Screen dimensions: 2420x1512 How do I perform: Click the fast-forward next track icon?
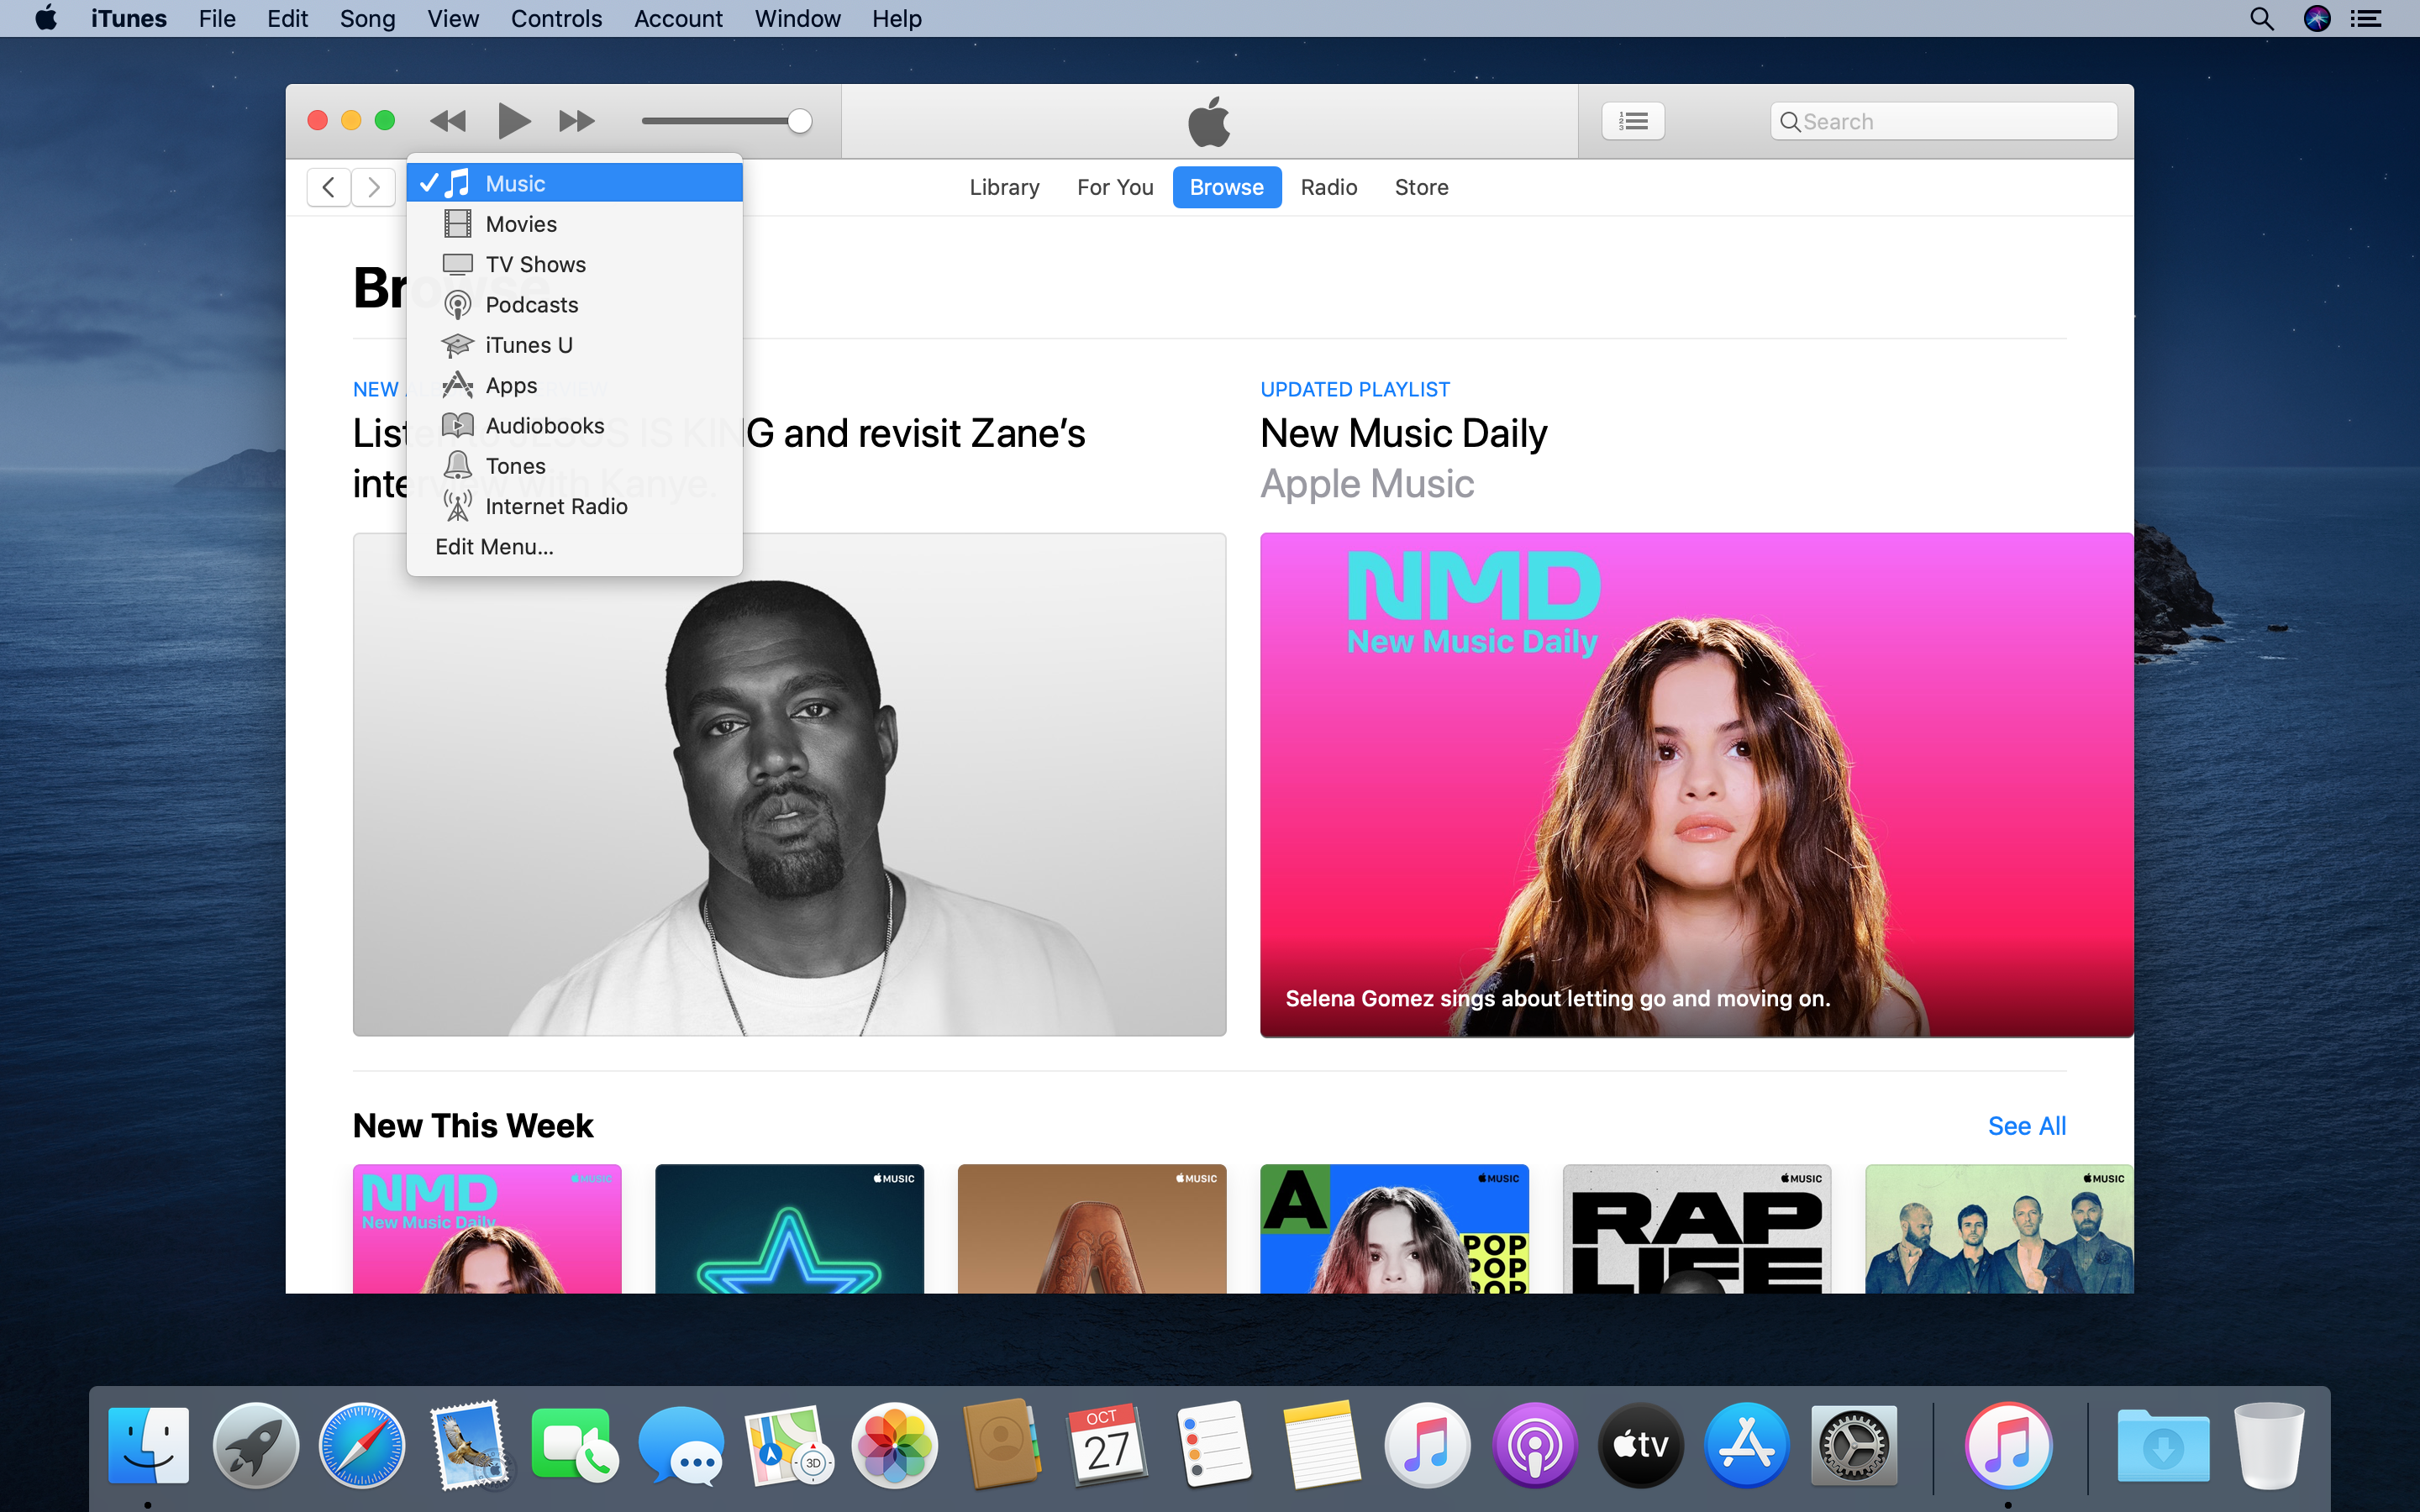[x=576, y=121]
